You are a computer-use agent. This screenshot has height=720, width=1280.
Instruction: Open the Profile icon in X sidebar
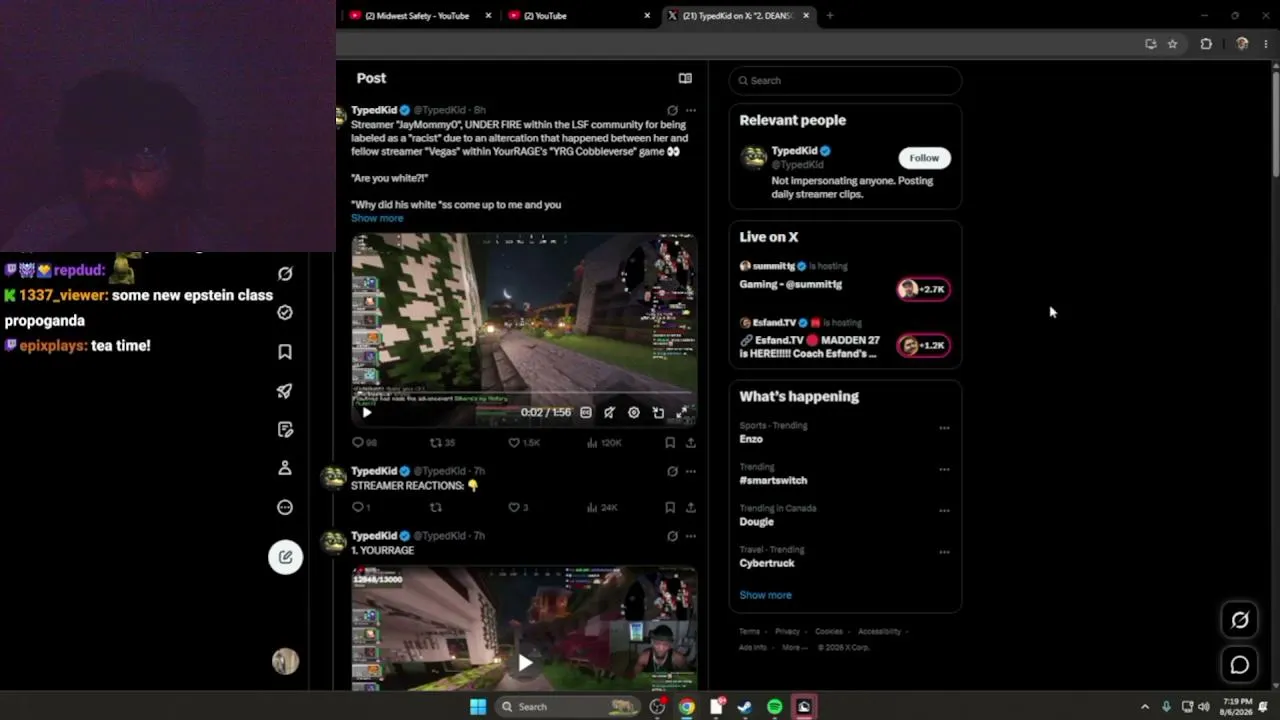coord(285,468)
